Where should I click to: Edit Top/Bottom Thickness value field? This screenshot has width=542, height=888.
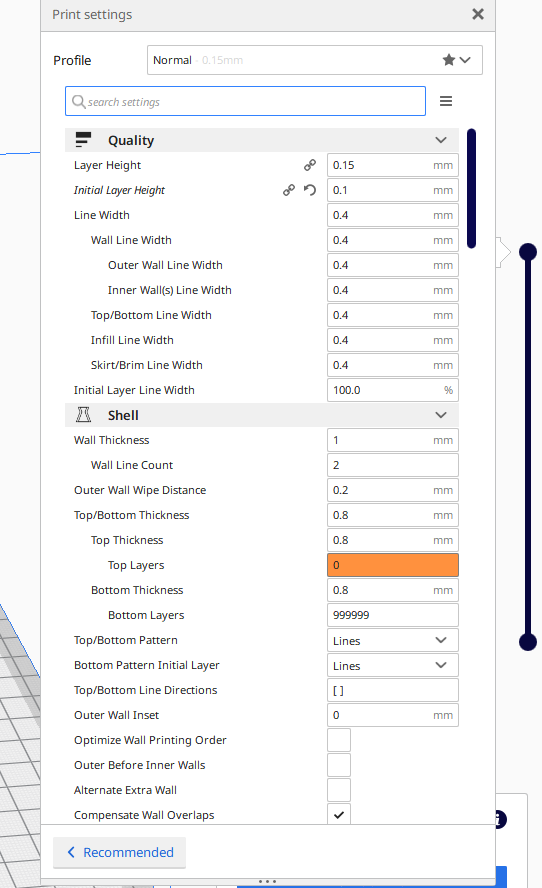[392, 515]
